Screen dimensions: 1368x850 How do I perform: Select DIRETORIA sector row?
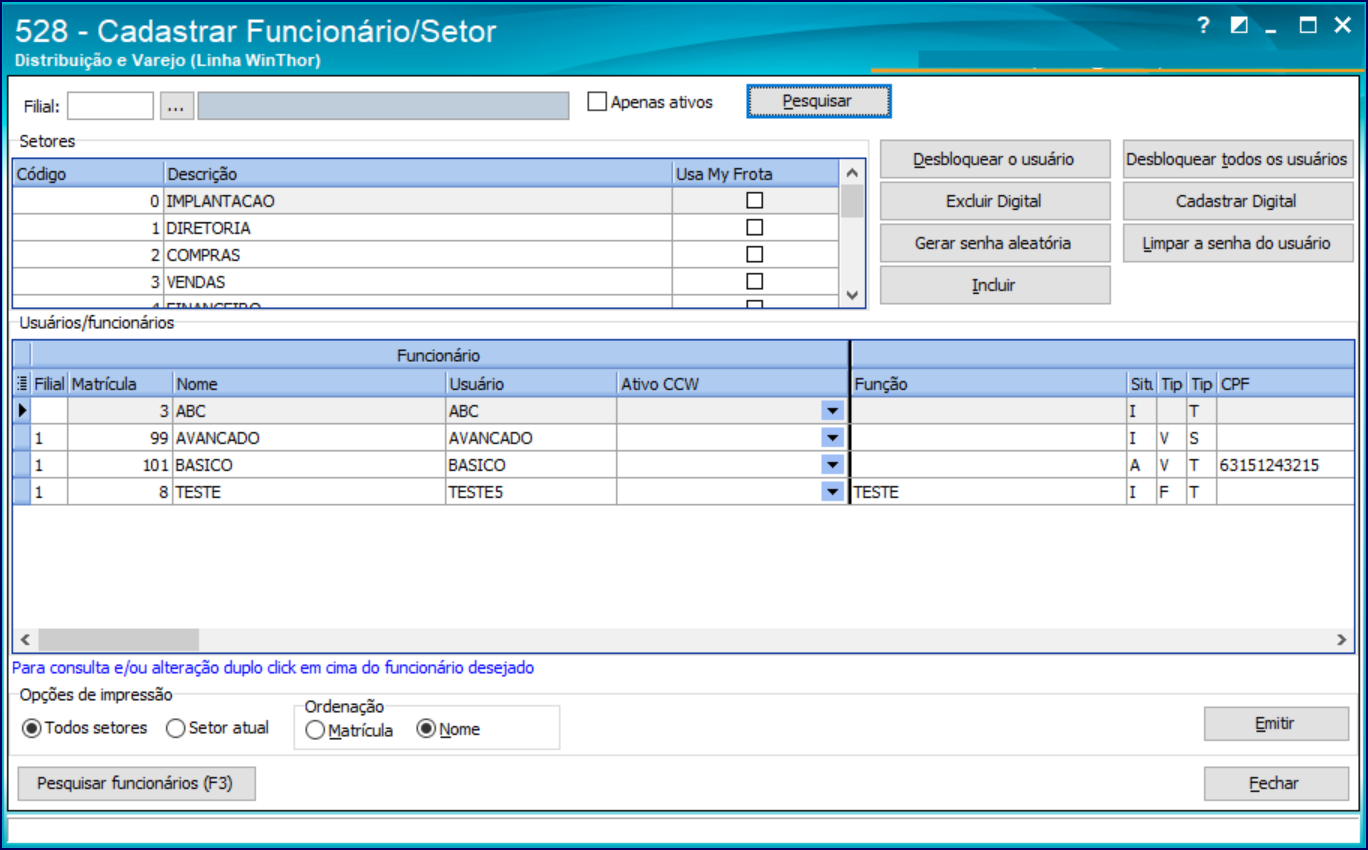tap(425, 227)
